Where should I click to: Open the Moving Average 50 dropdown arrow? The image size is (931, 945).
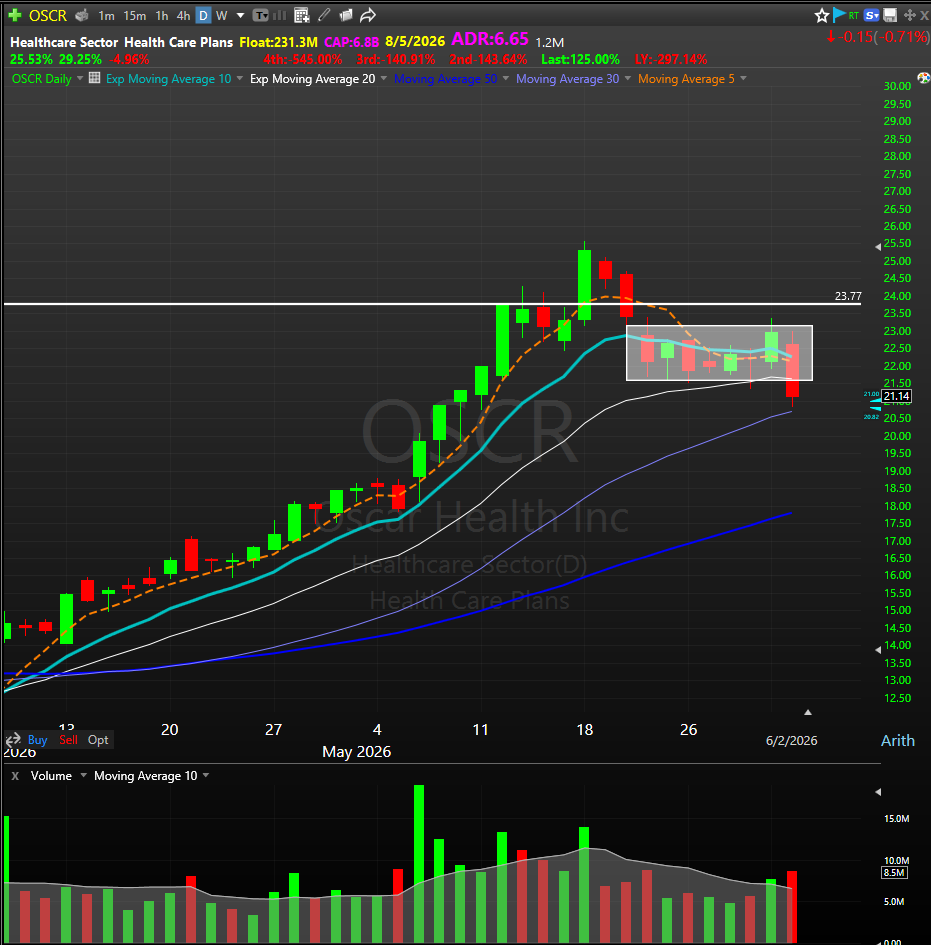click(506, 78)
